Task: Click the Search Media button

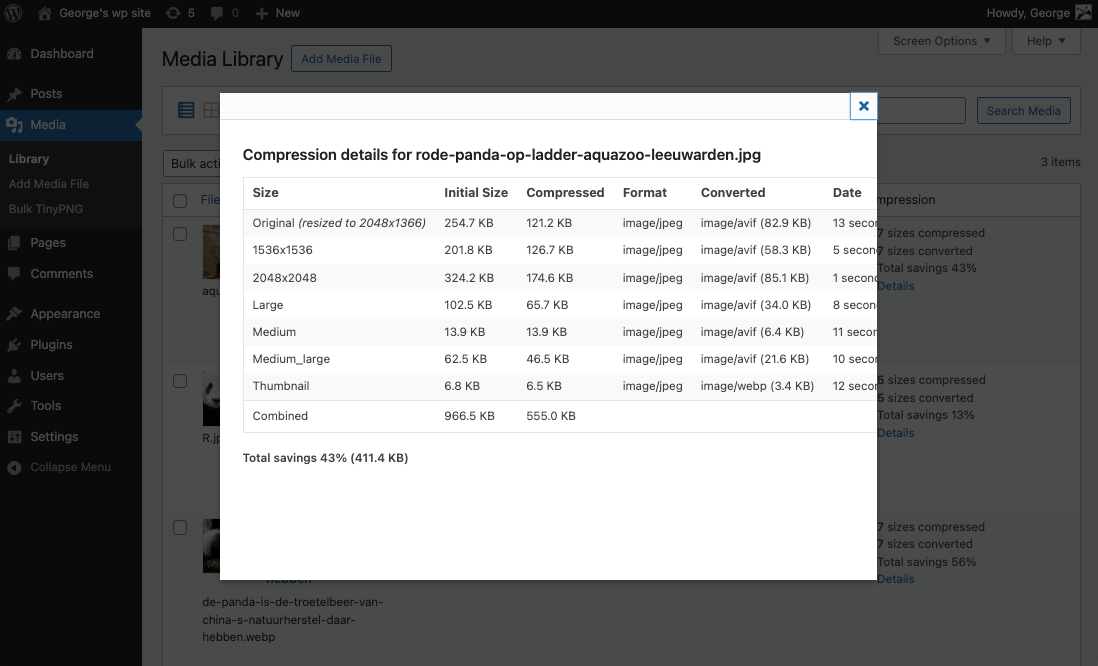Action: pos(1023,111)
